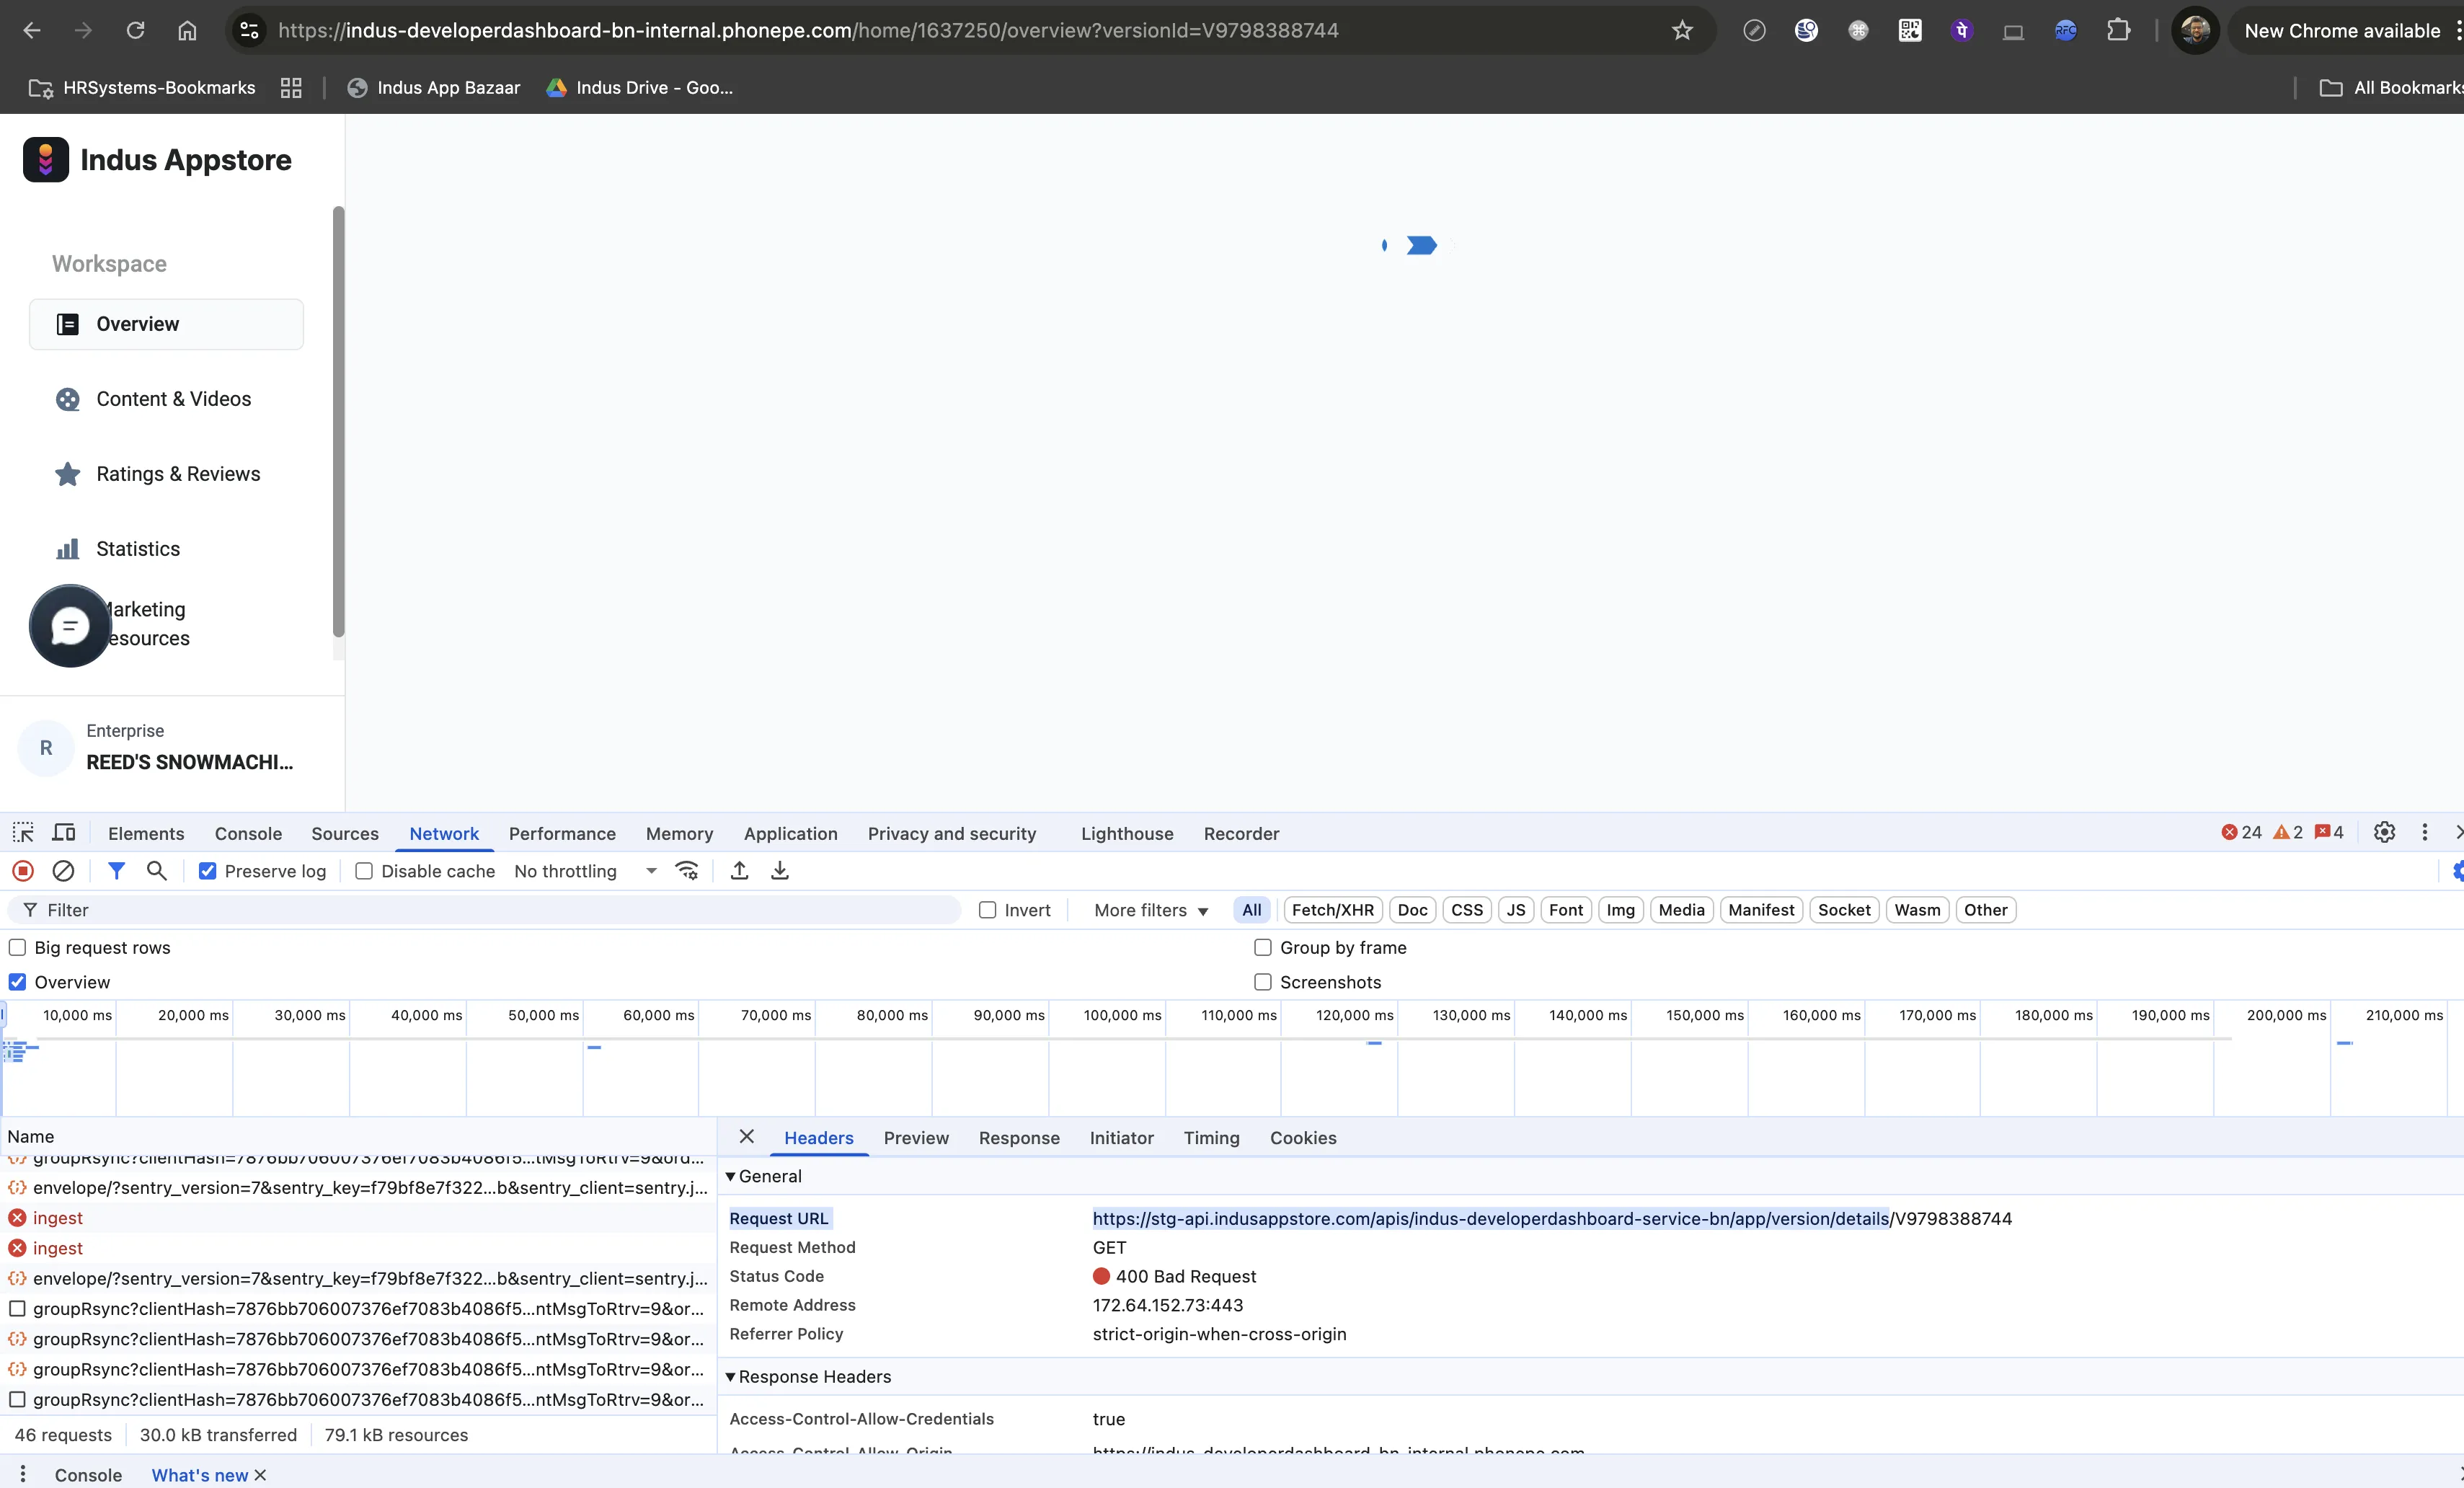The width and height of the screenshot is (2464, 1488).
Task: Open the bottom drawer three-dot menu
Action: tap(23, 1474)
